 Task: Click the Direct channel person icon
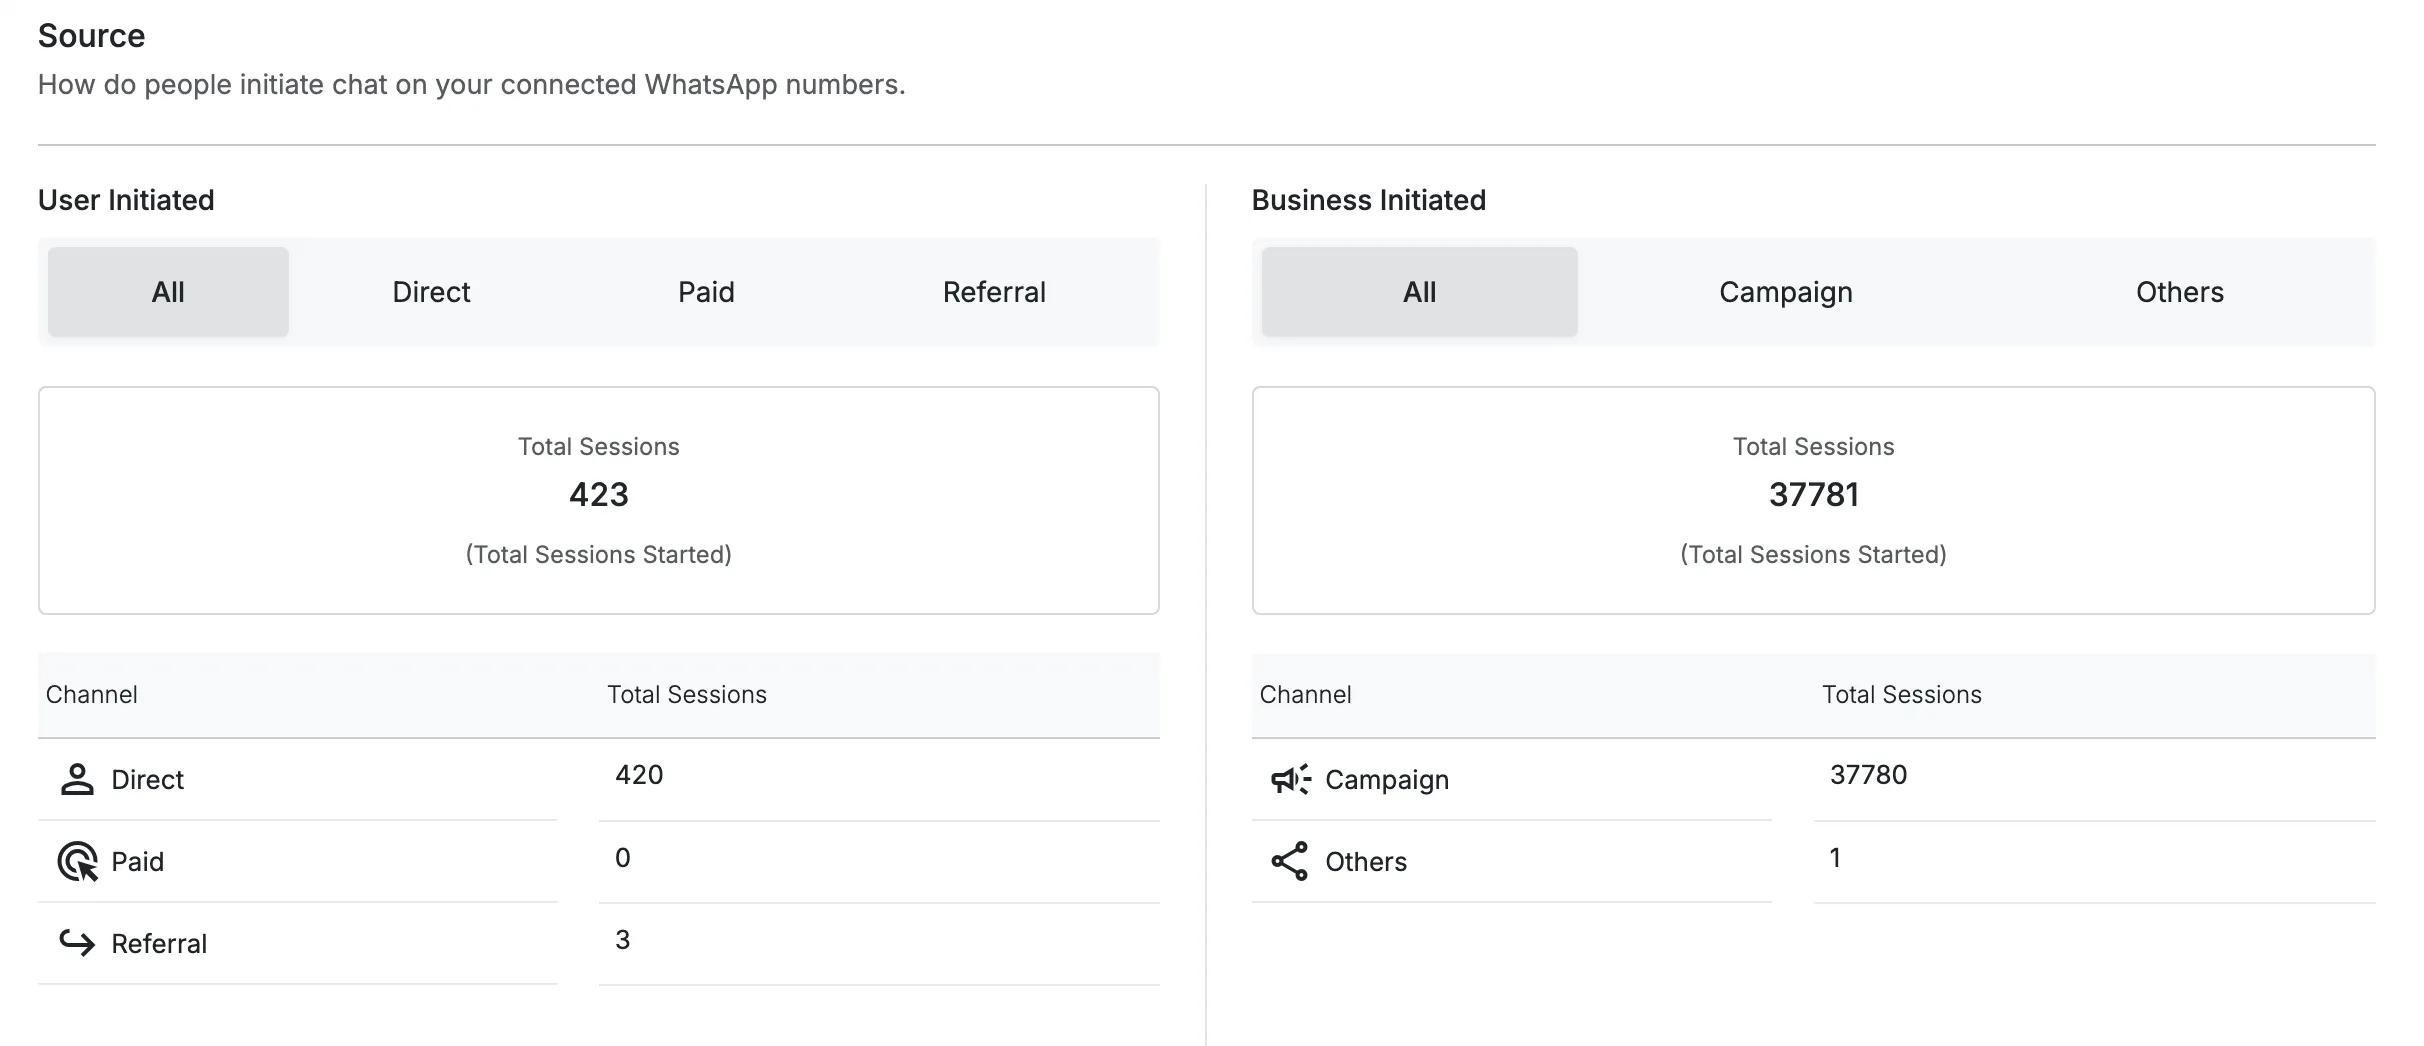coord(77,779)
